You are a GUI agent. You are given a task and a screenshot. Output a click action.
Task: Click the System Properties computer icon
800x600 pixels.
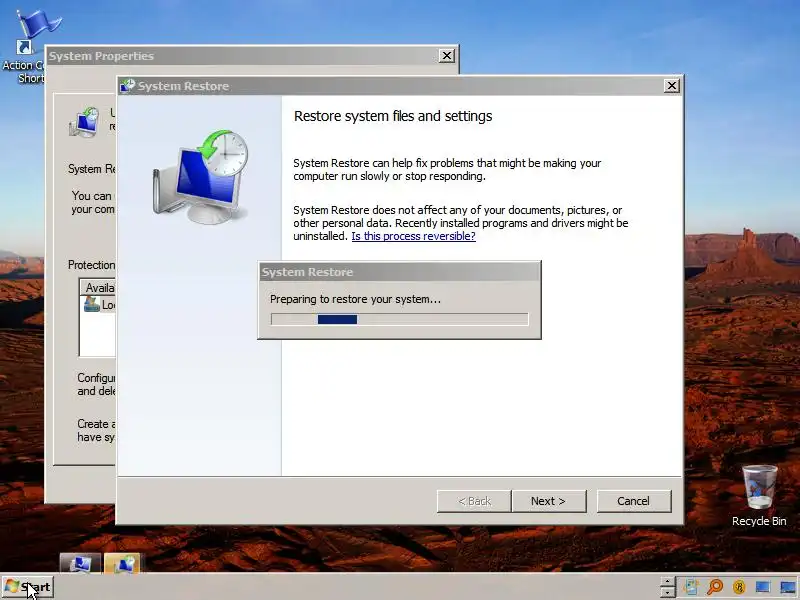[84, 122]
